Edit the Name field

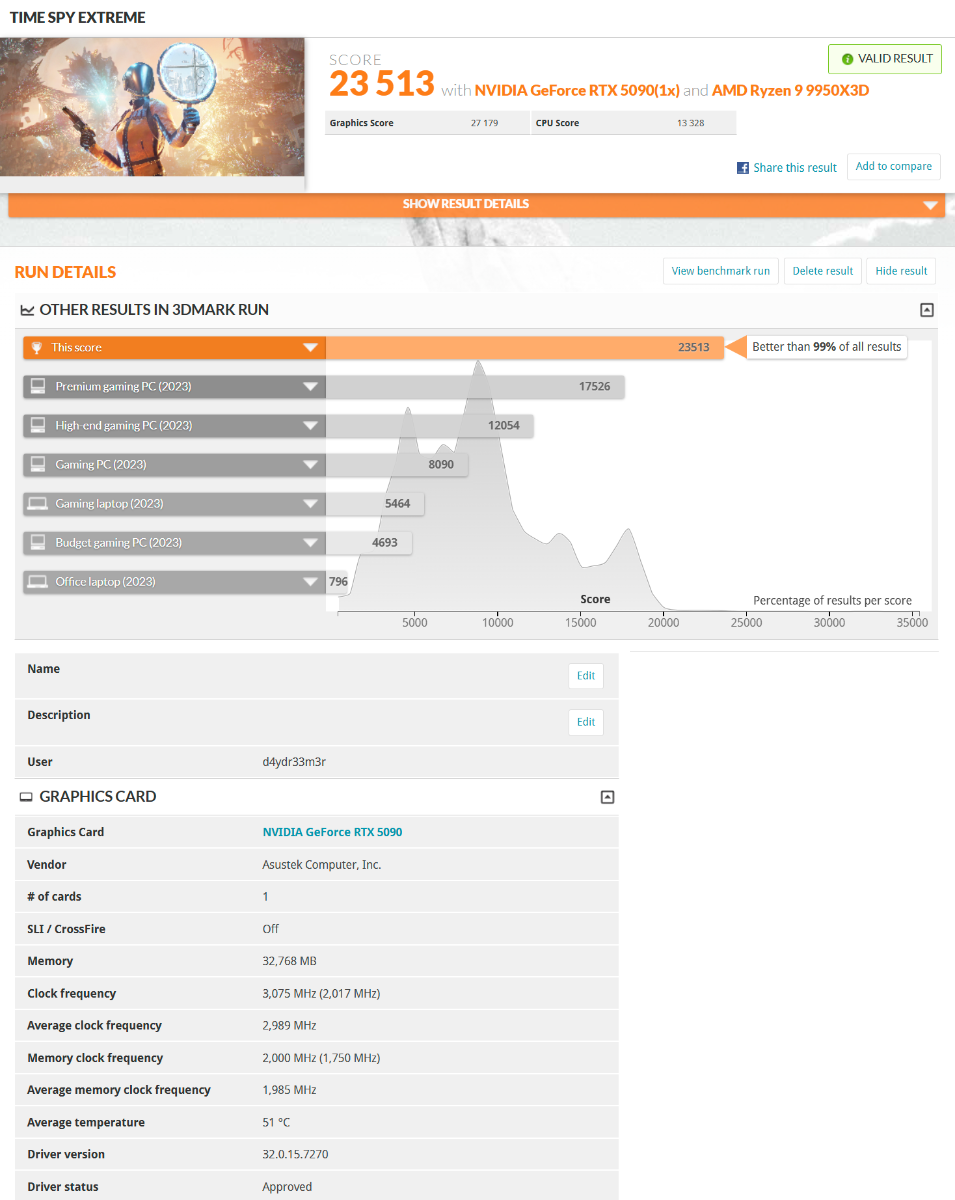pyautogui.click(x=586, y=676)
